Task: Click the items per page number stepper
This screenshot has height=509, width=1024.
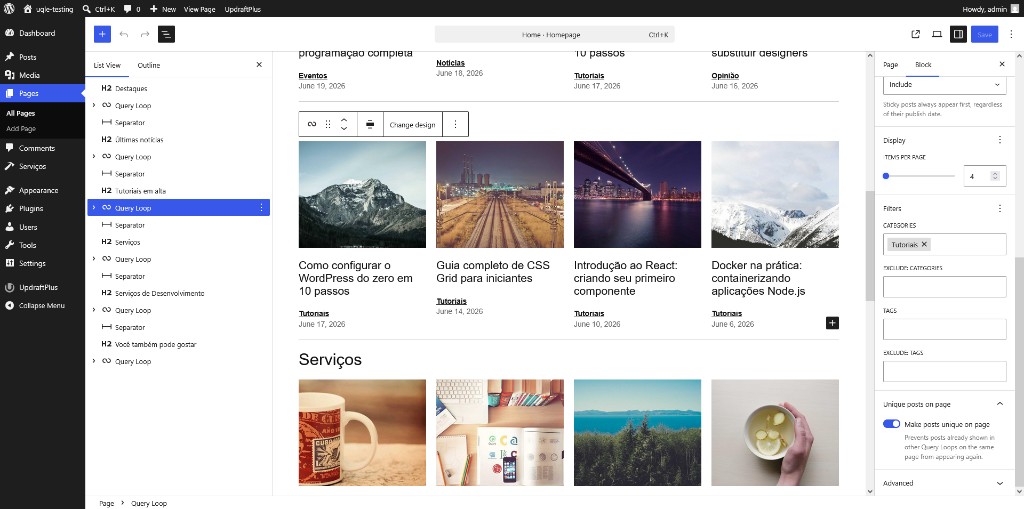Action: coord(995,176)
